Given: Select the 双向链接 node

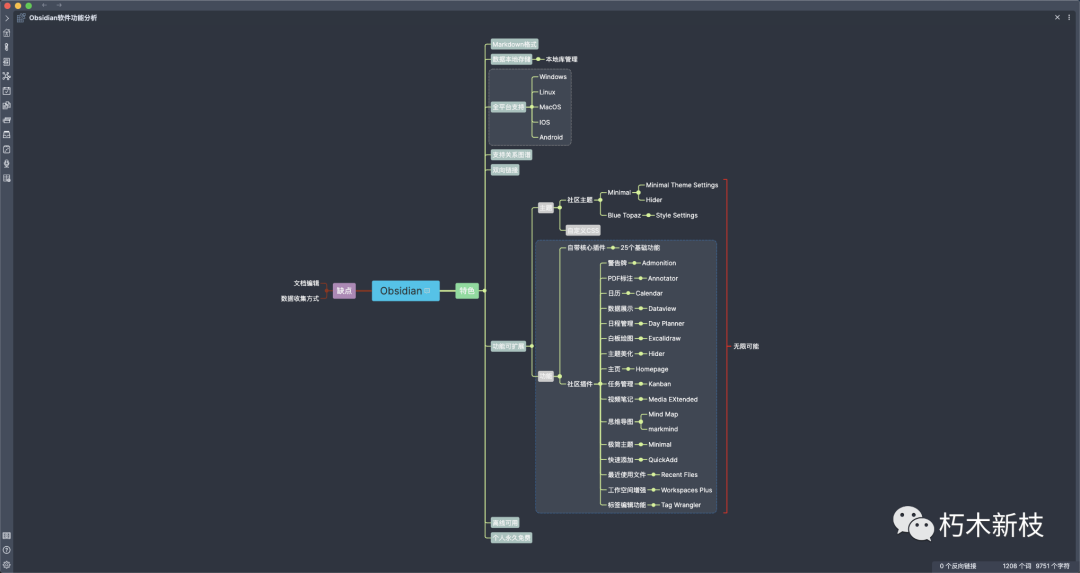Looking at the screenshot, I should pyautogui.click(x=505, y=170).
